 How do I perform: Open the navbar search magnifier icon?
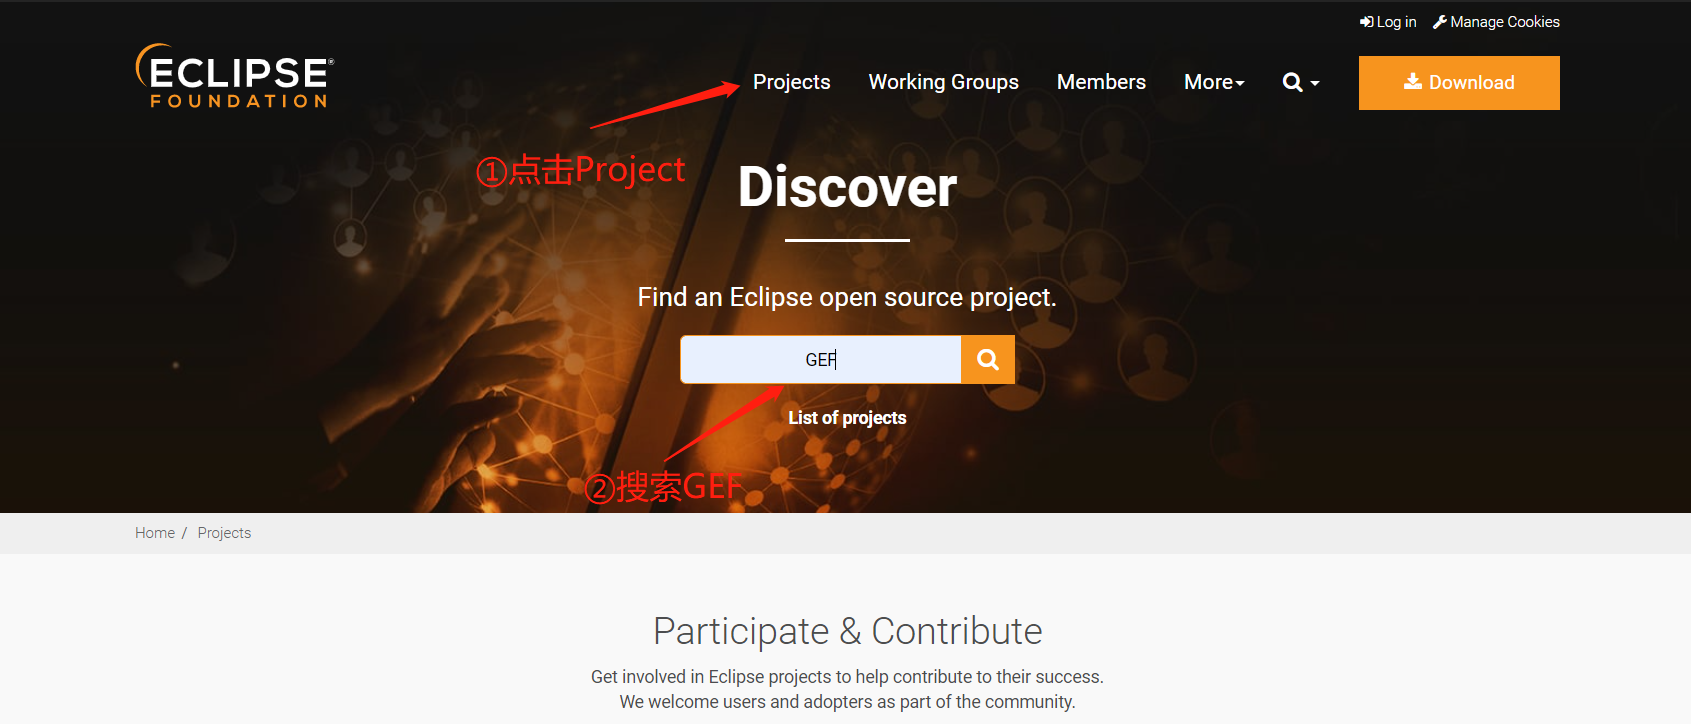pos(1292,83)
